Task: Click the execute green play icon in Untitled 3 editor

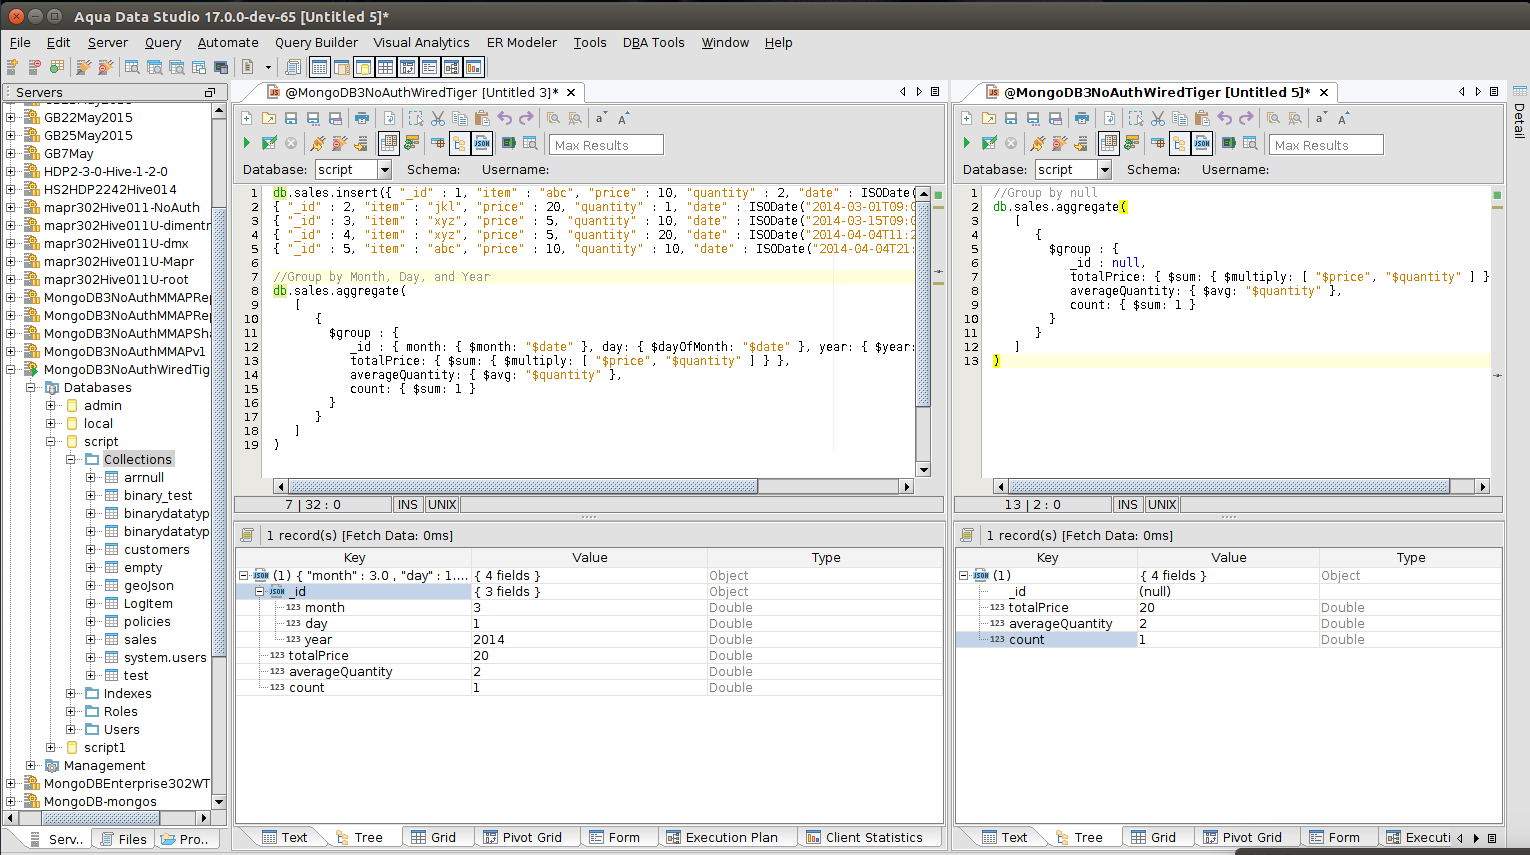Action: tap(247, 143)
